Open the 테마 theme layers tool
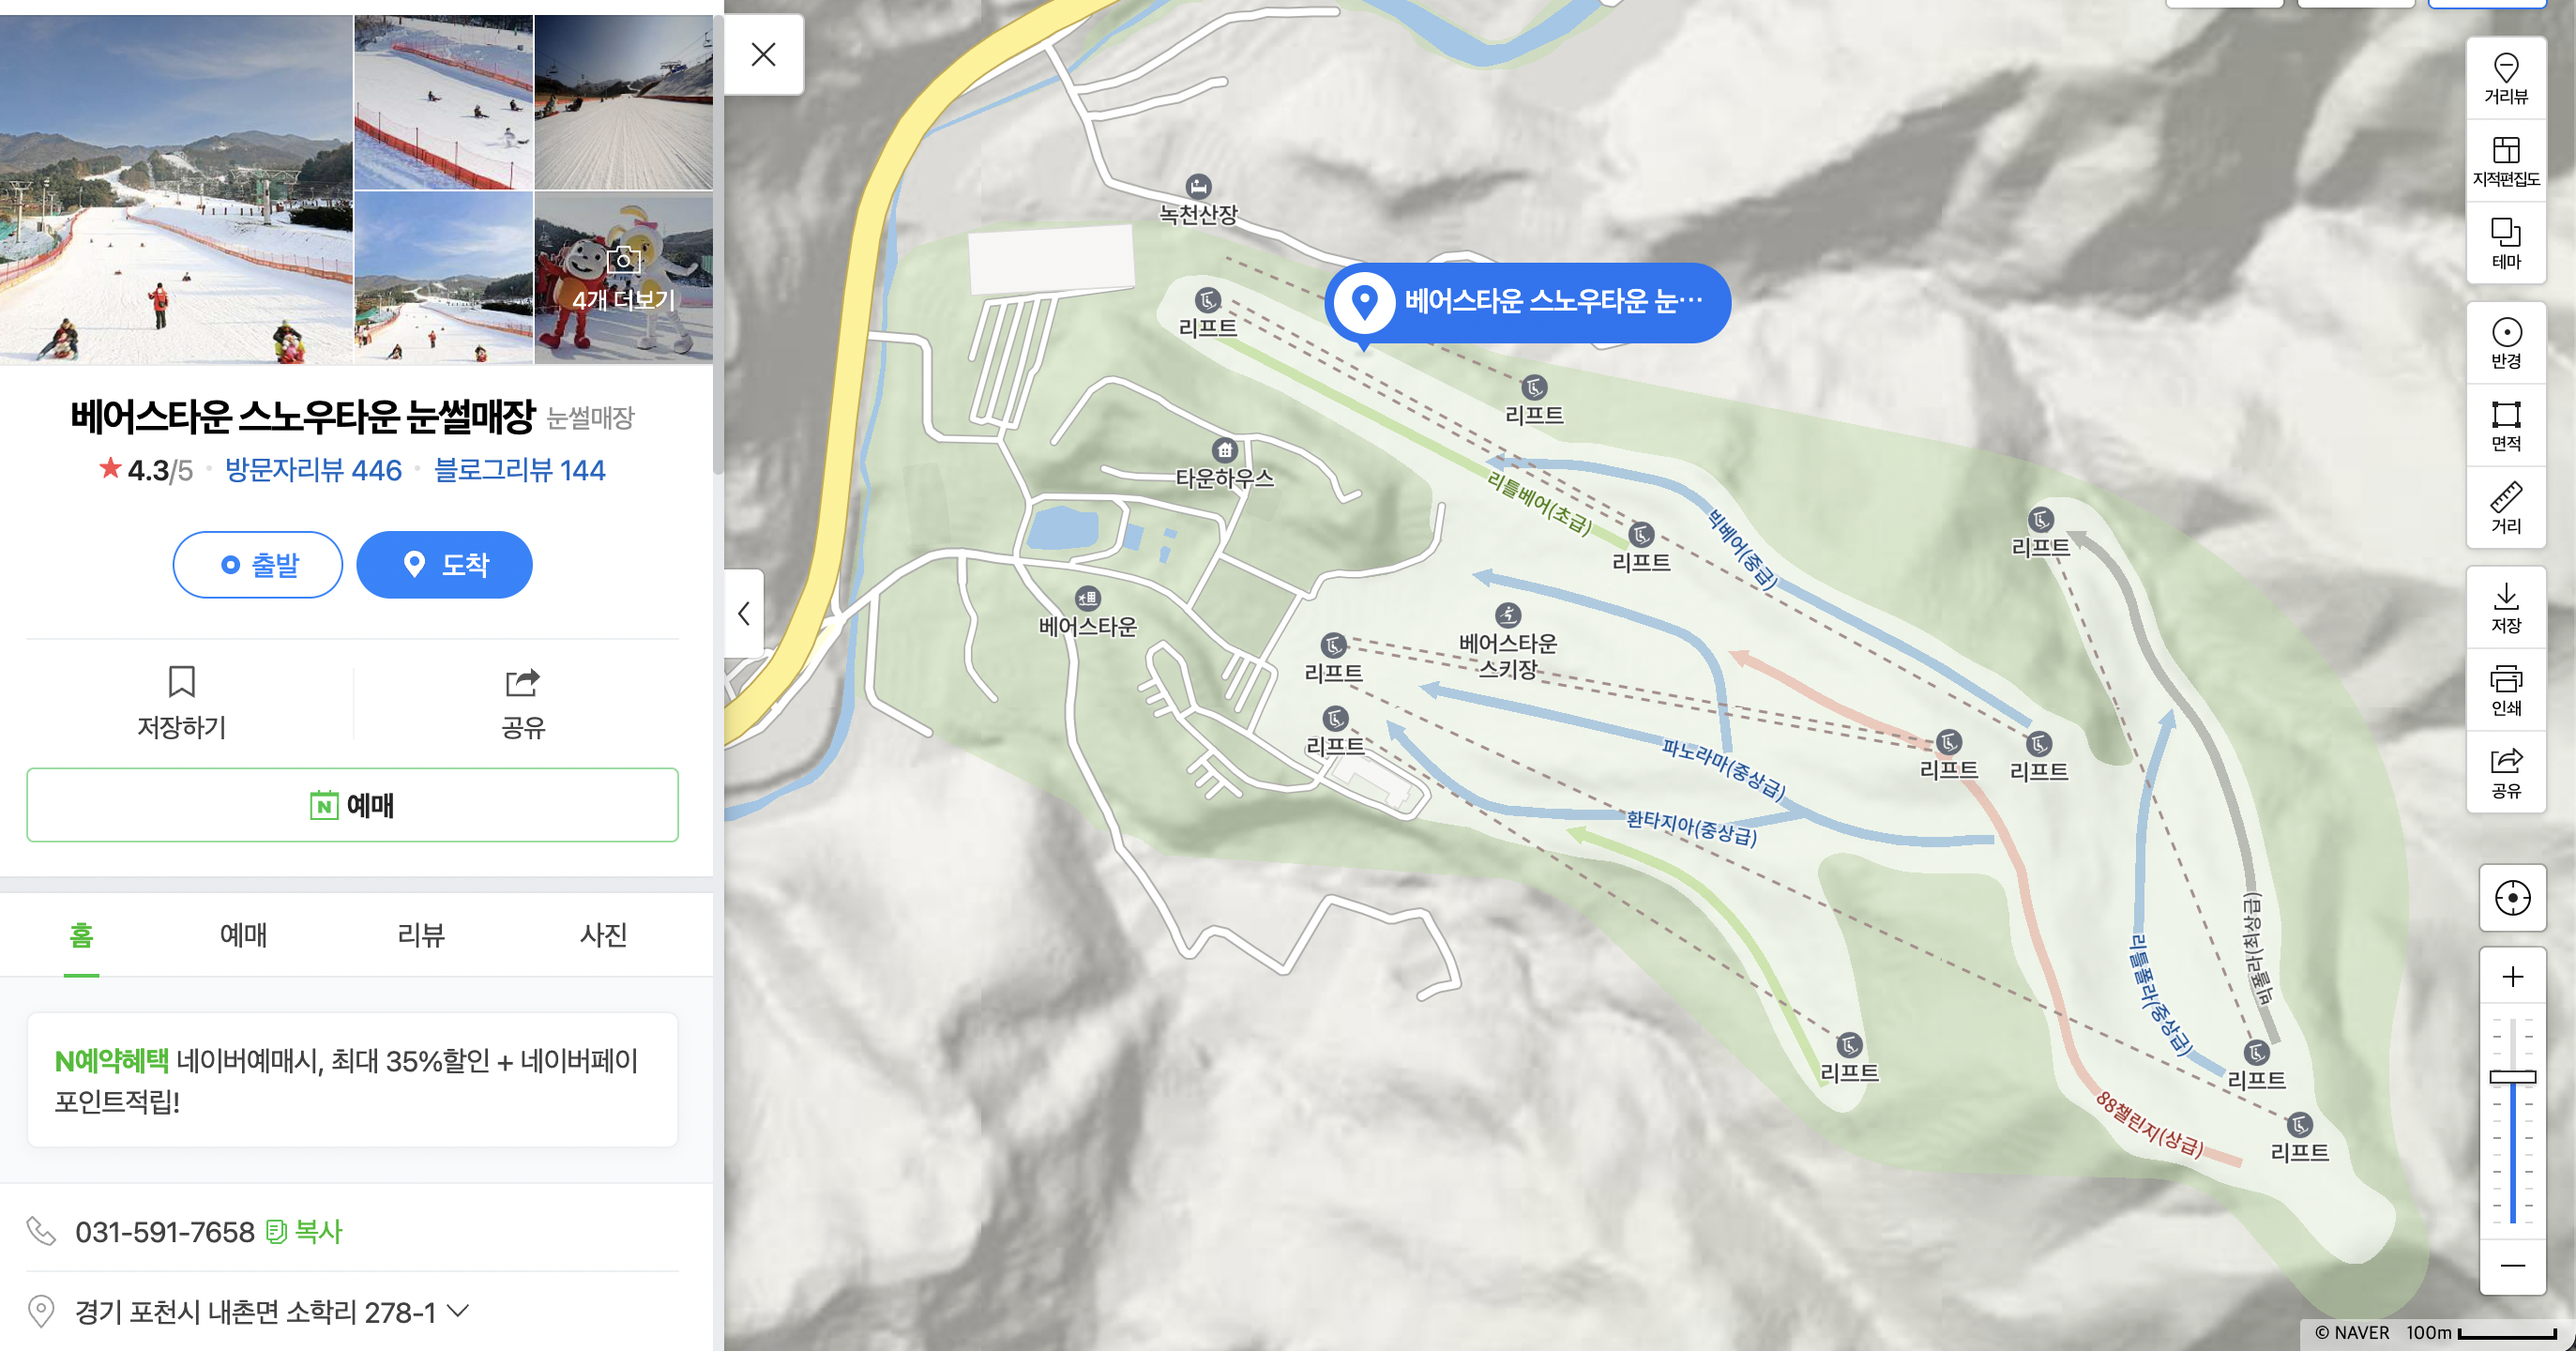 coord(2505,243)
